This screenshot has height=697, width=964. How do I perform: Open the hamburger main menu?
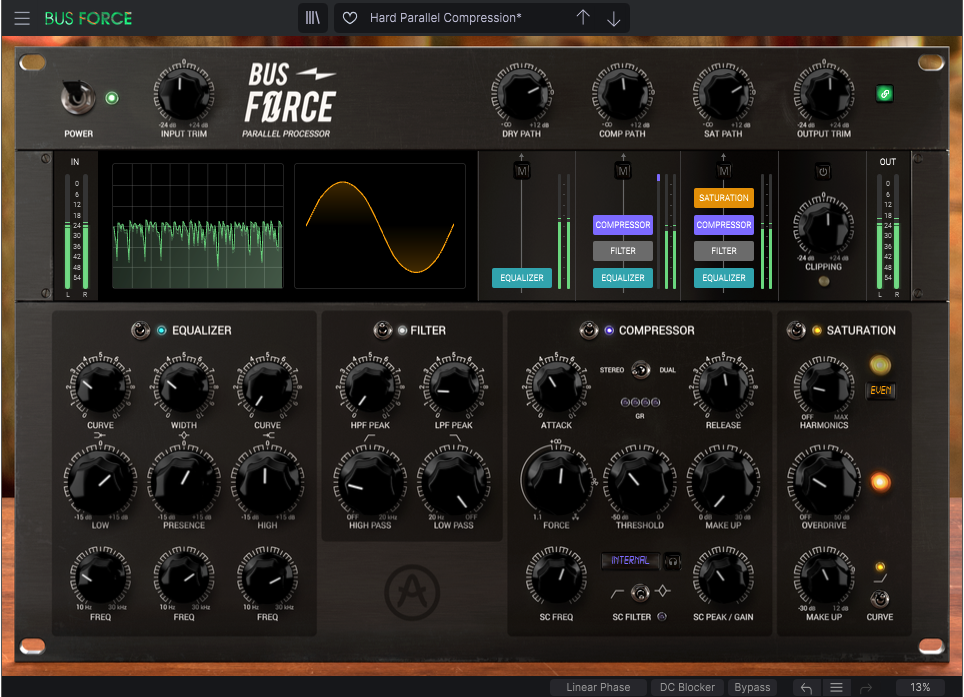(x=22, y=18)
